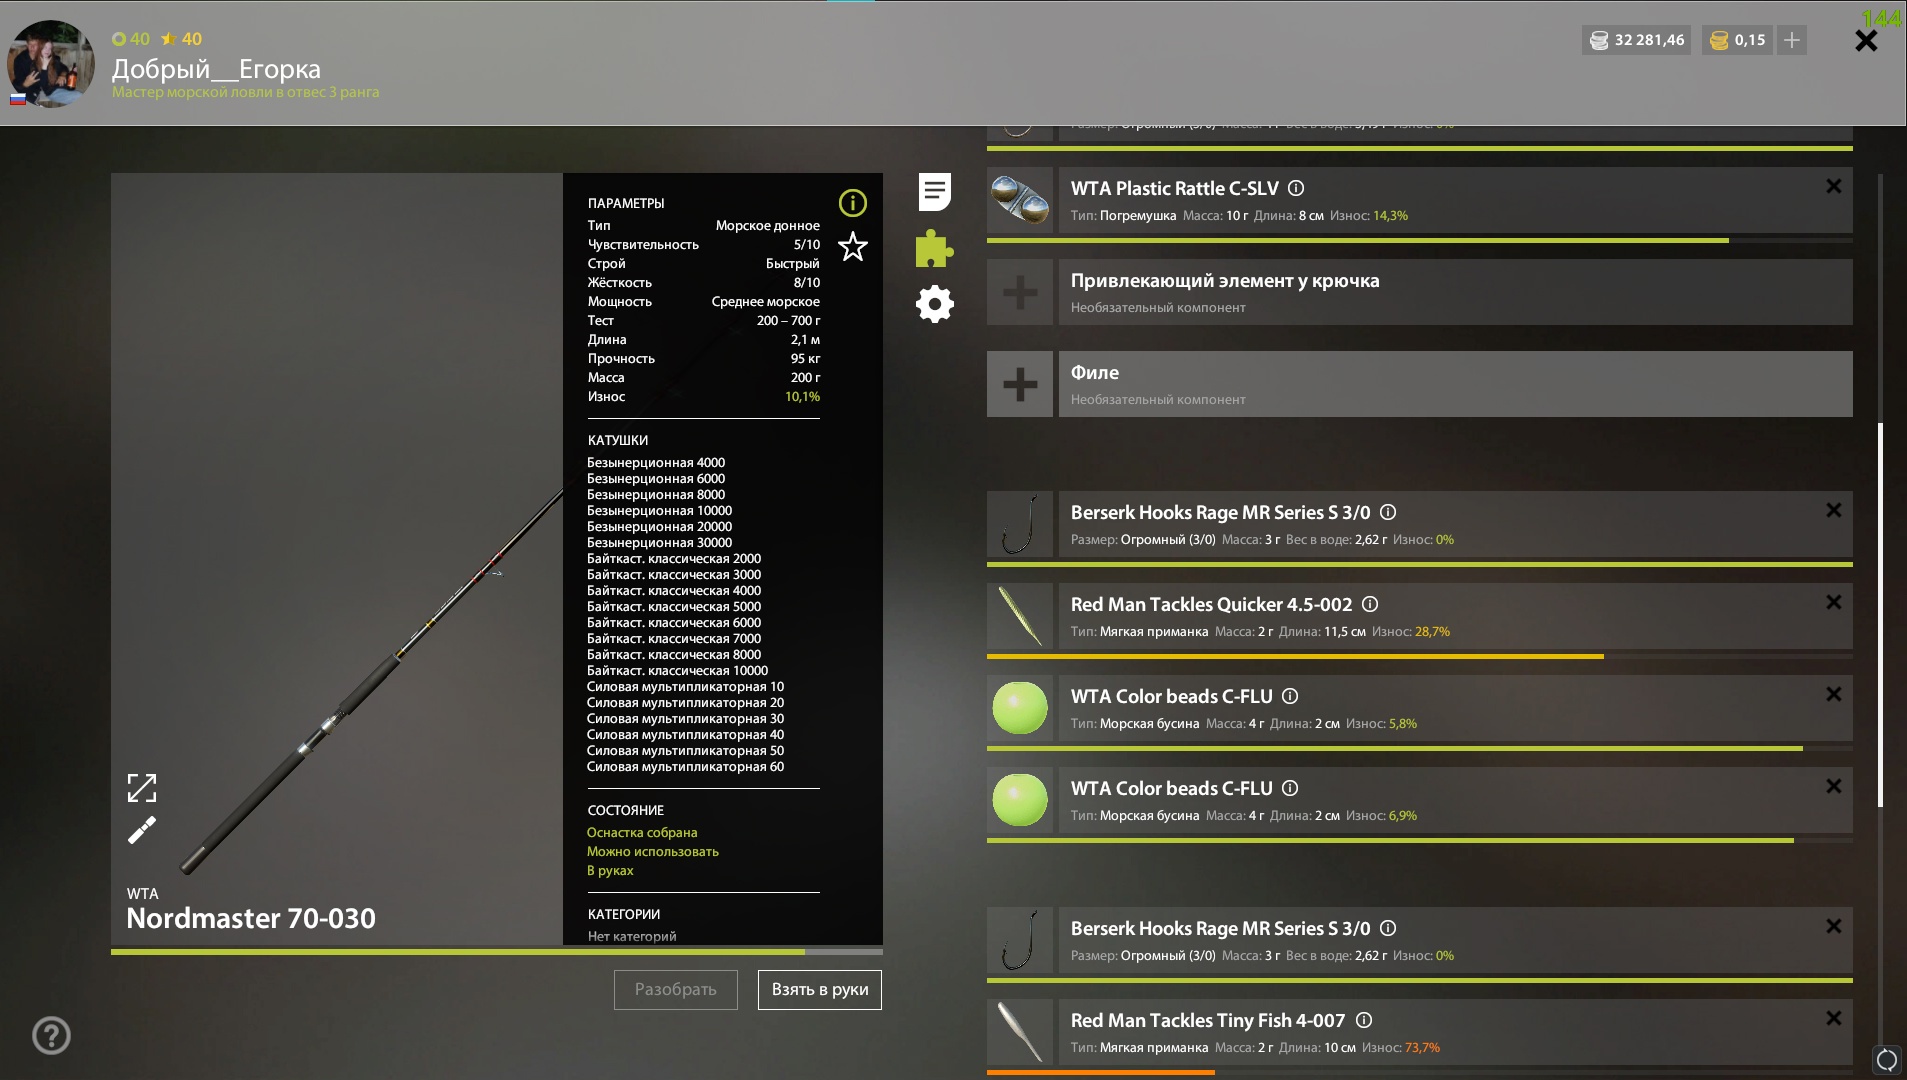Click Tiny Fish 4-007 orange wear bar

coord(1101,1072)
